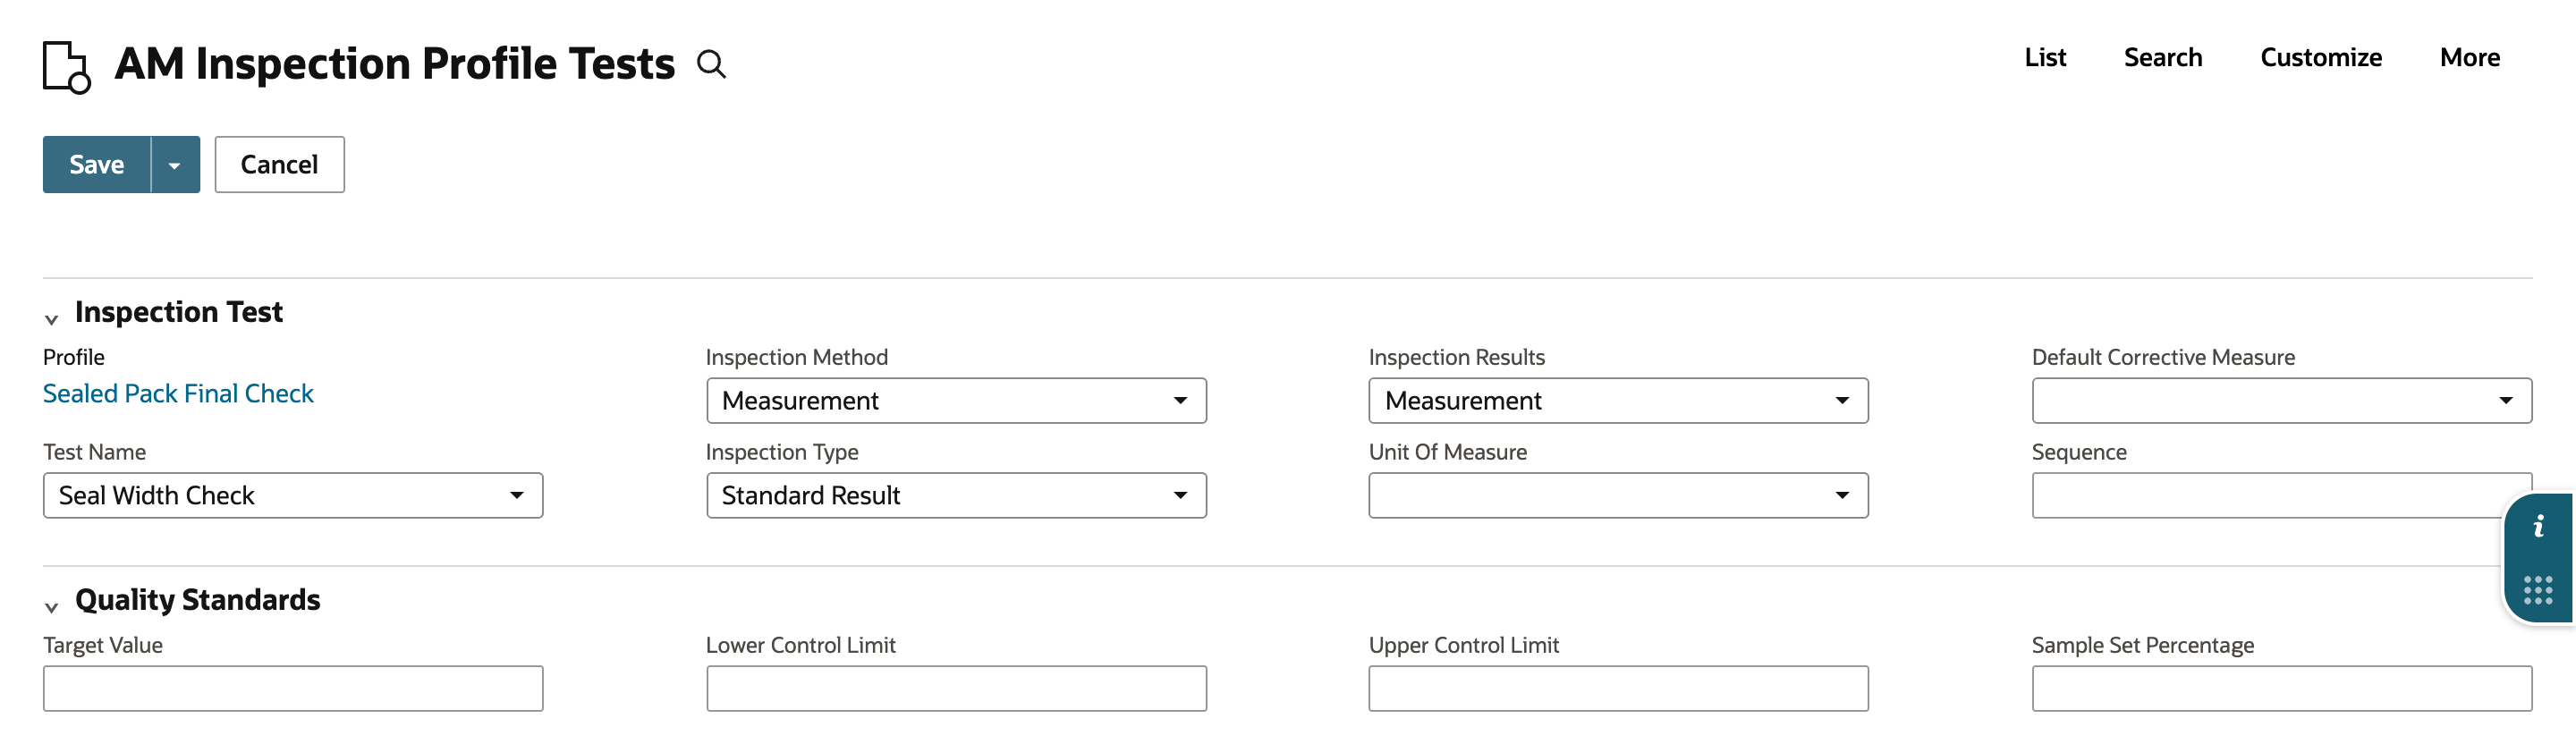Cancel editing the record
The image size is (2576, 744).
pyautogui.click(x=280, y=165)
